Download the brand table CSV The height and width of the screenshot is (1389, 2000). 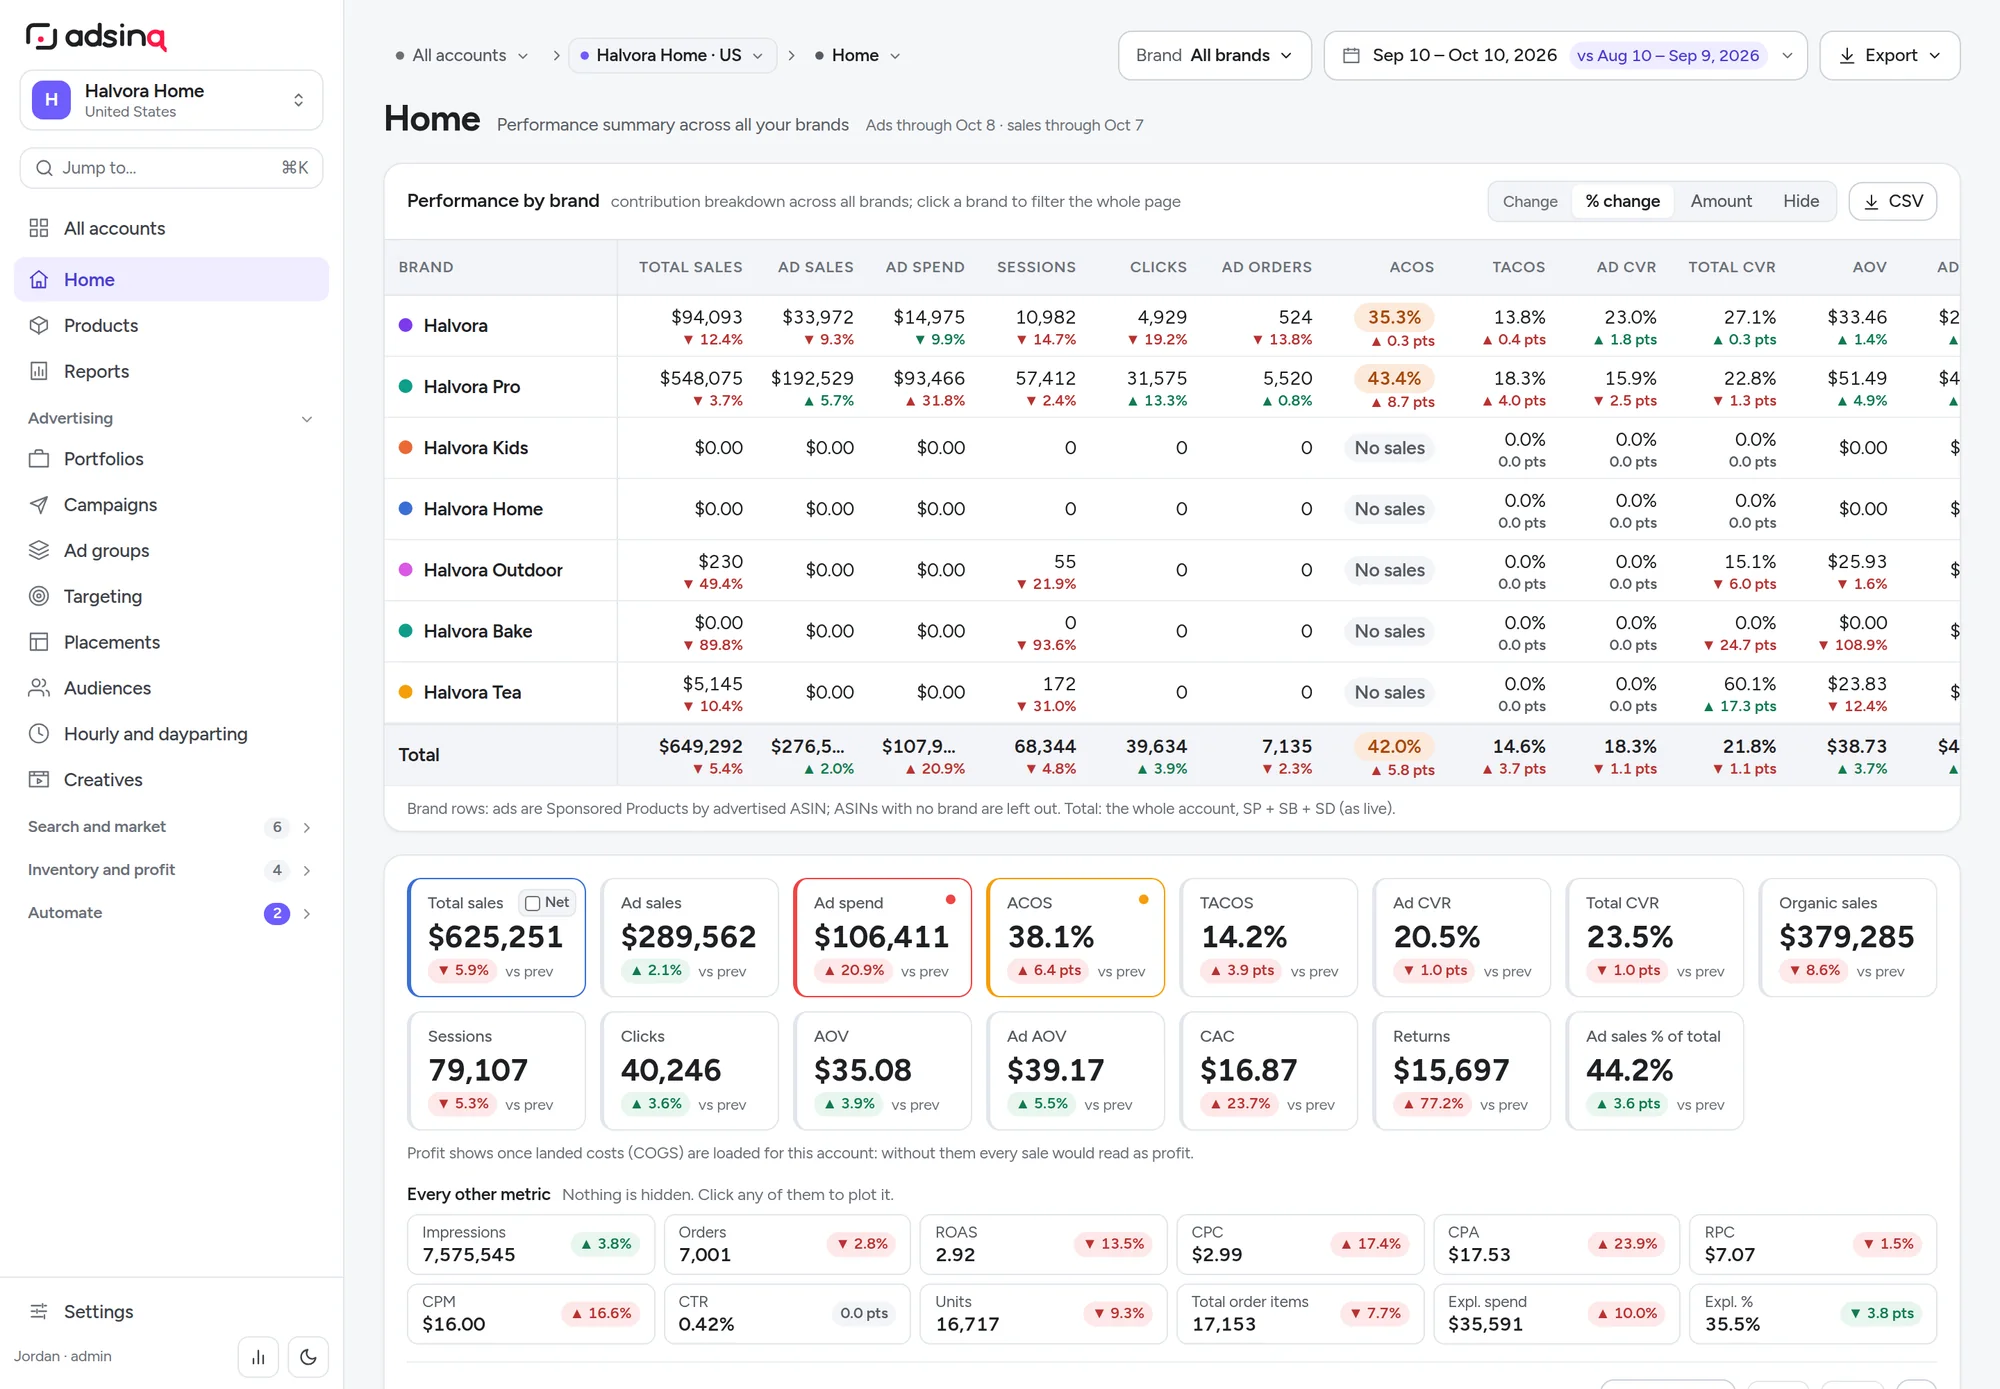[1893, 201]
